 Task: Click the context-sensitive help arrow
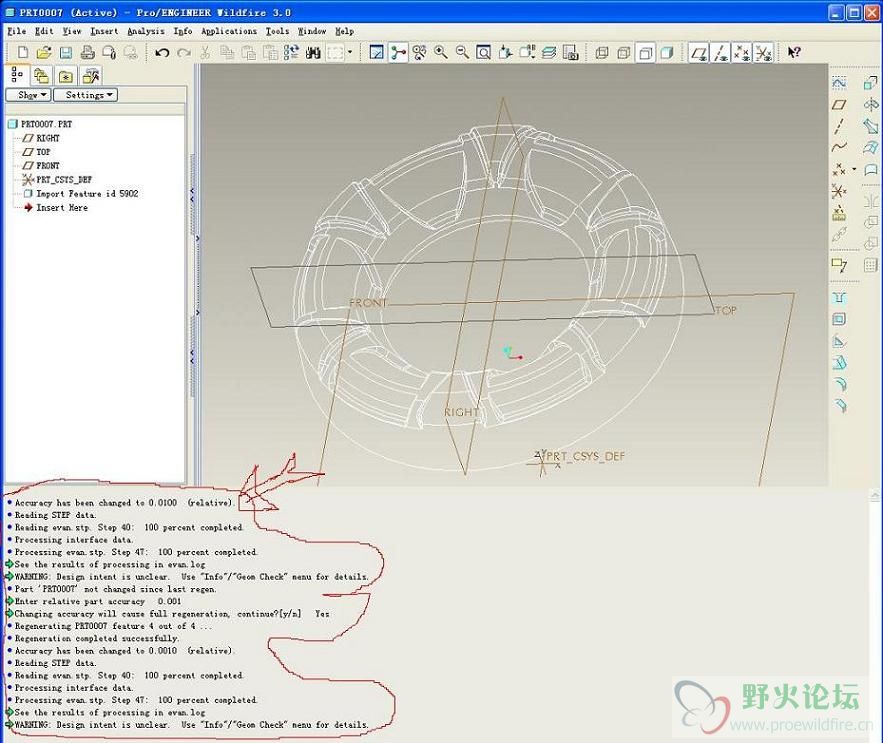(794, 52)
